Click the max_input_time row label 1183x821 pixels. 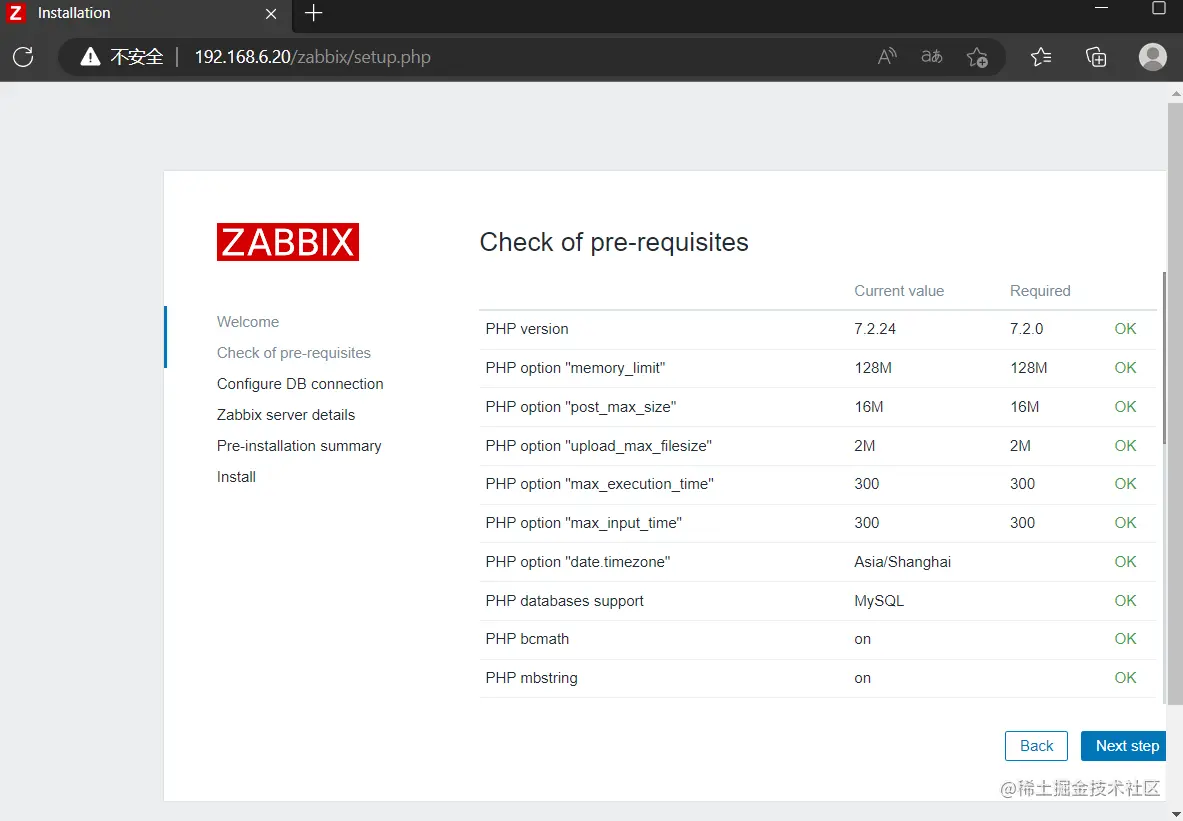[583, 522]
